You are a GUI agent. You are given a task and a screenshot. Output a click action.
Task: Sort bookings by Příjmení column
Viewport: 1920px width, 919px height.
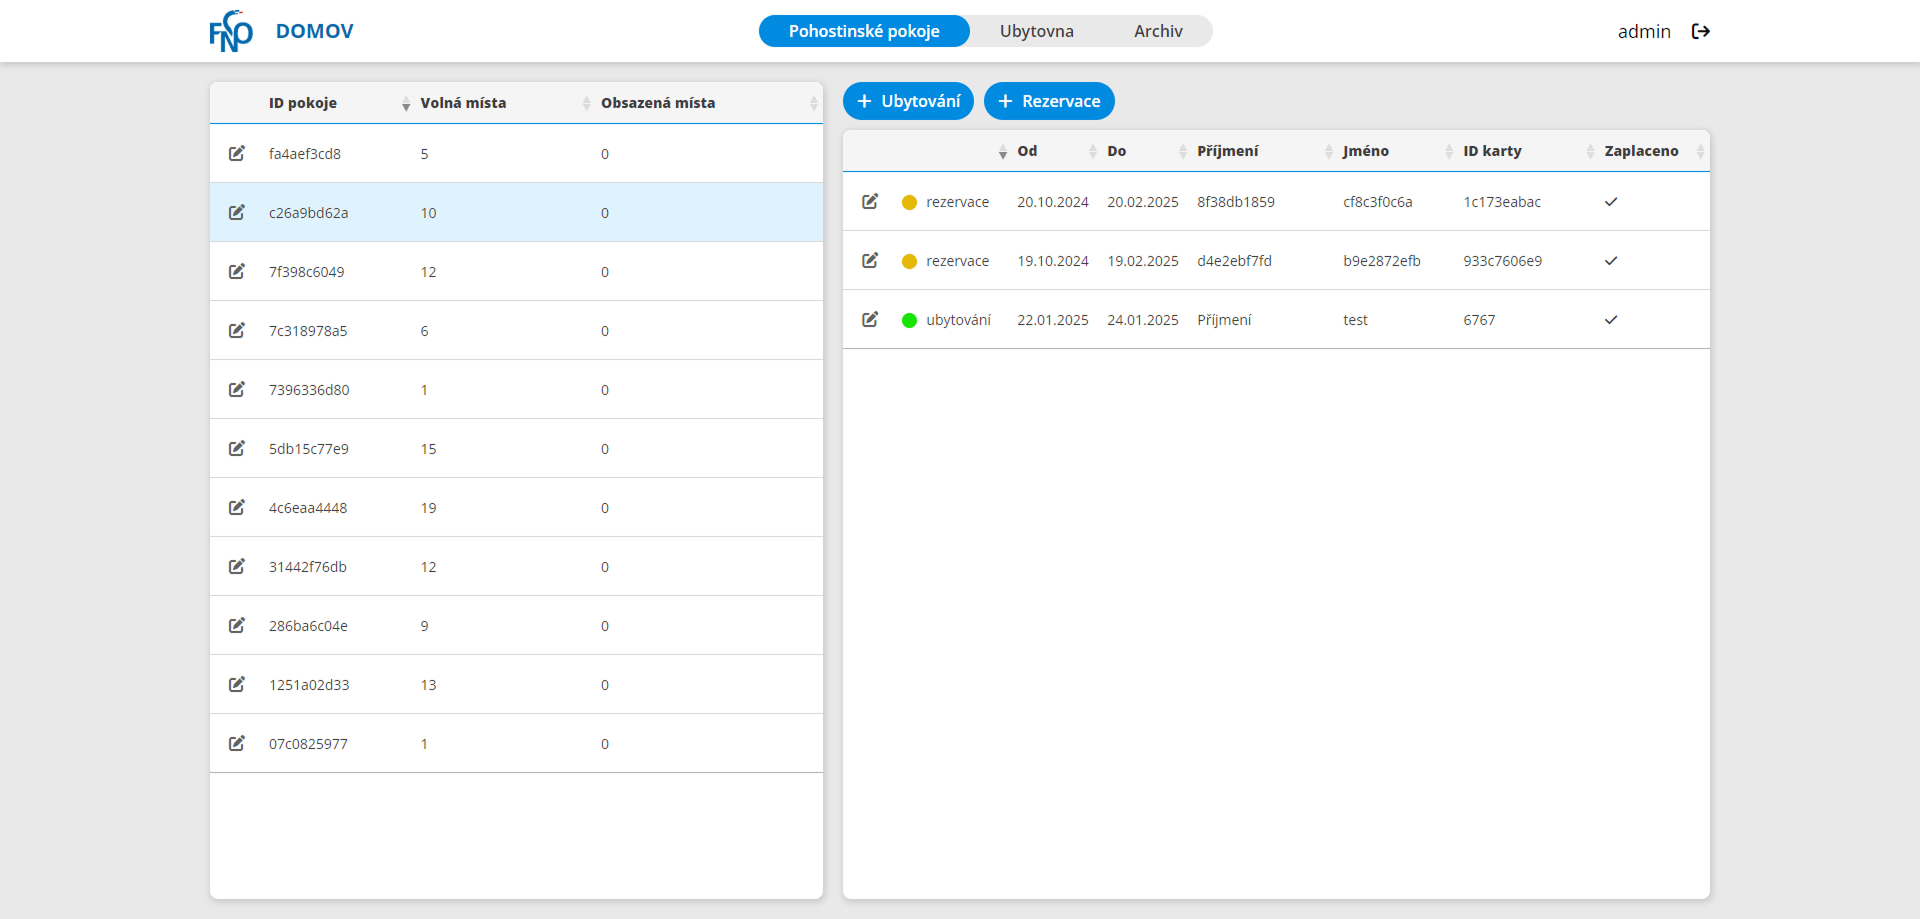[x=1227, y=151]
